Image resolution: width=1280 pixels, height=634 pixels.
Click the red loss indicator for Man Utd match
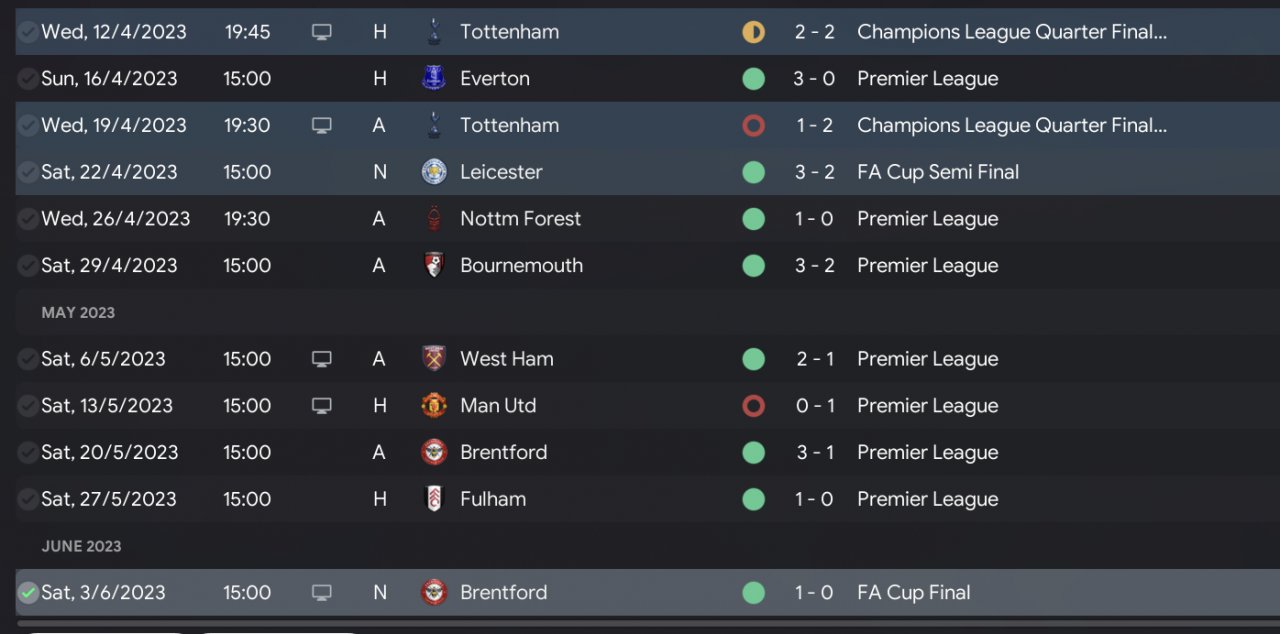tap(754, 405)
